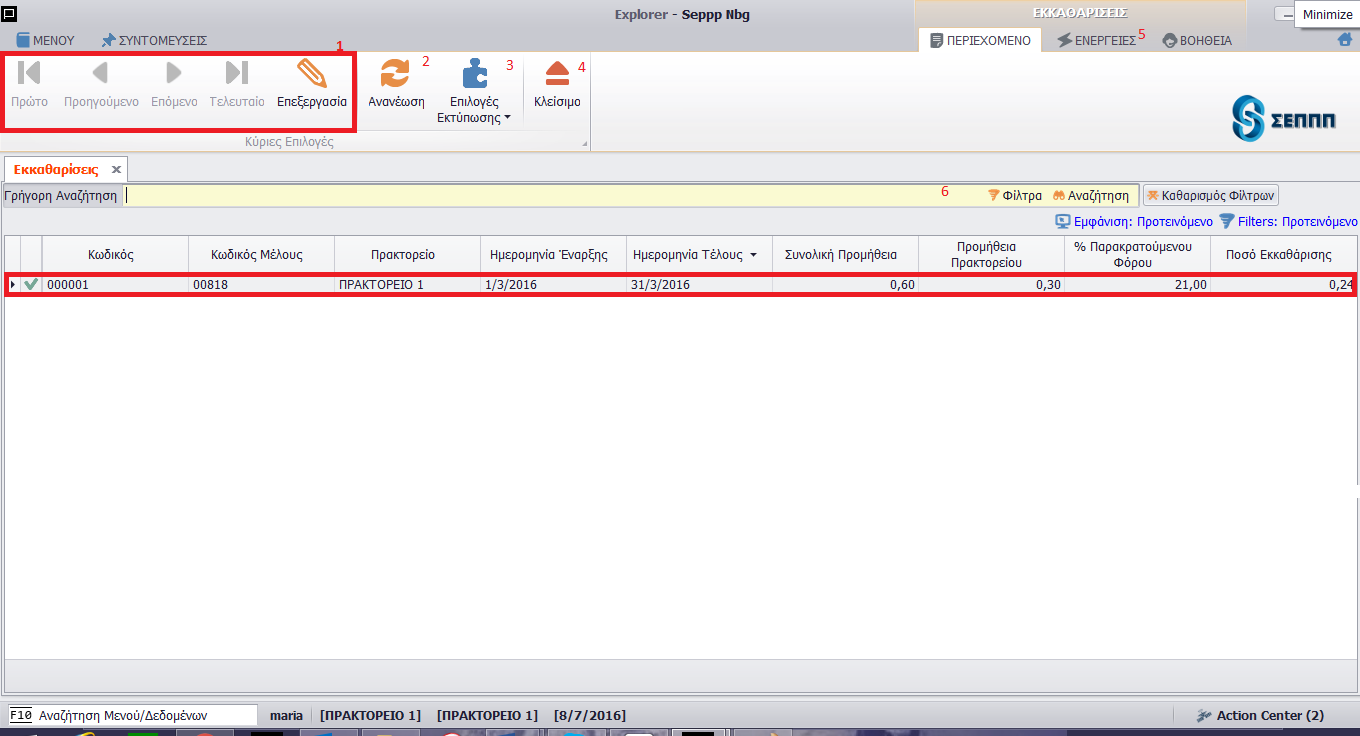Image resolution: width=1360 pixels, height=736 pixels.
Task: Open the Επιλογές Εκτύπωσης print options dropdown
Action: 474,91
